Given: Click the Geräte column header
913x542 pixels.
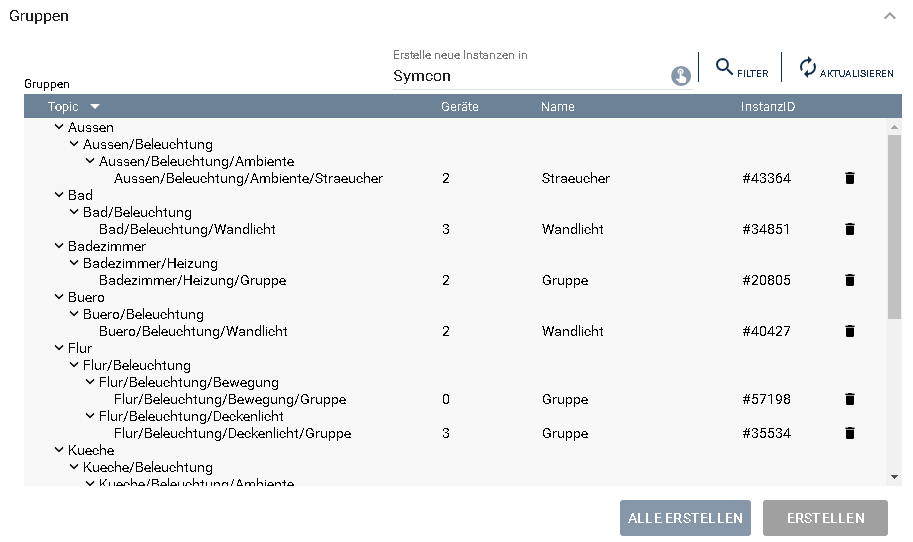Looking at the screenshot, I should [x=459, y=107].
